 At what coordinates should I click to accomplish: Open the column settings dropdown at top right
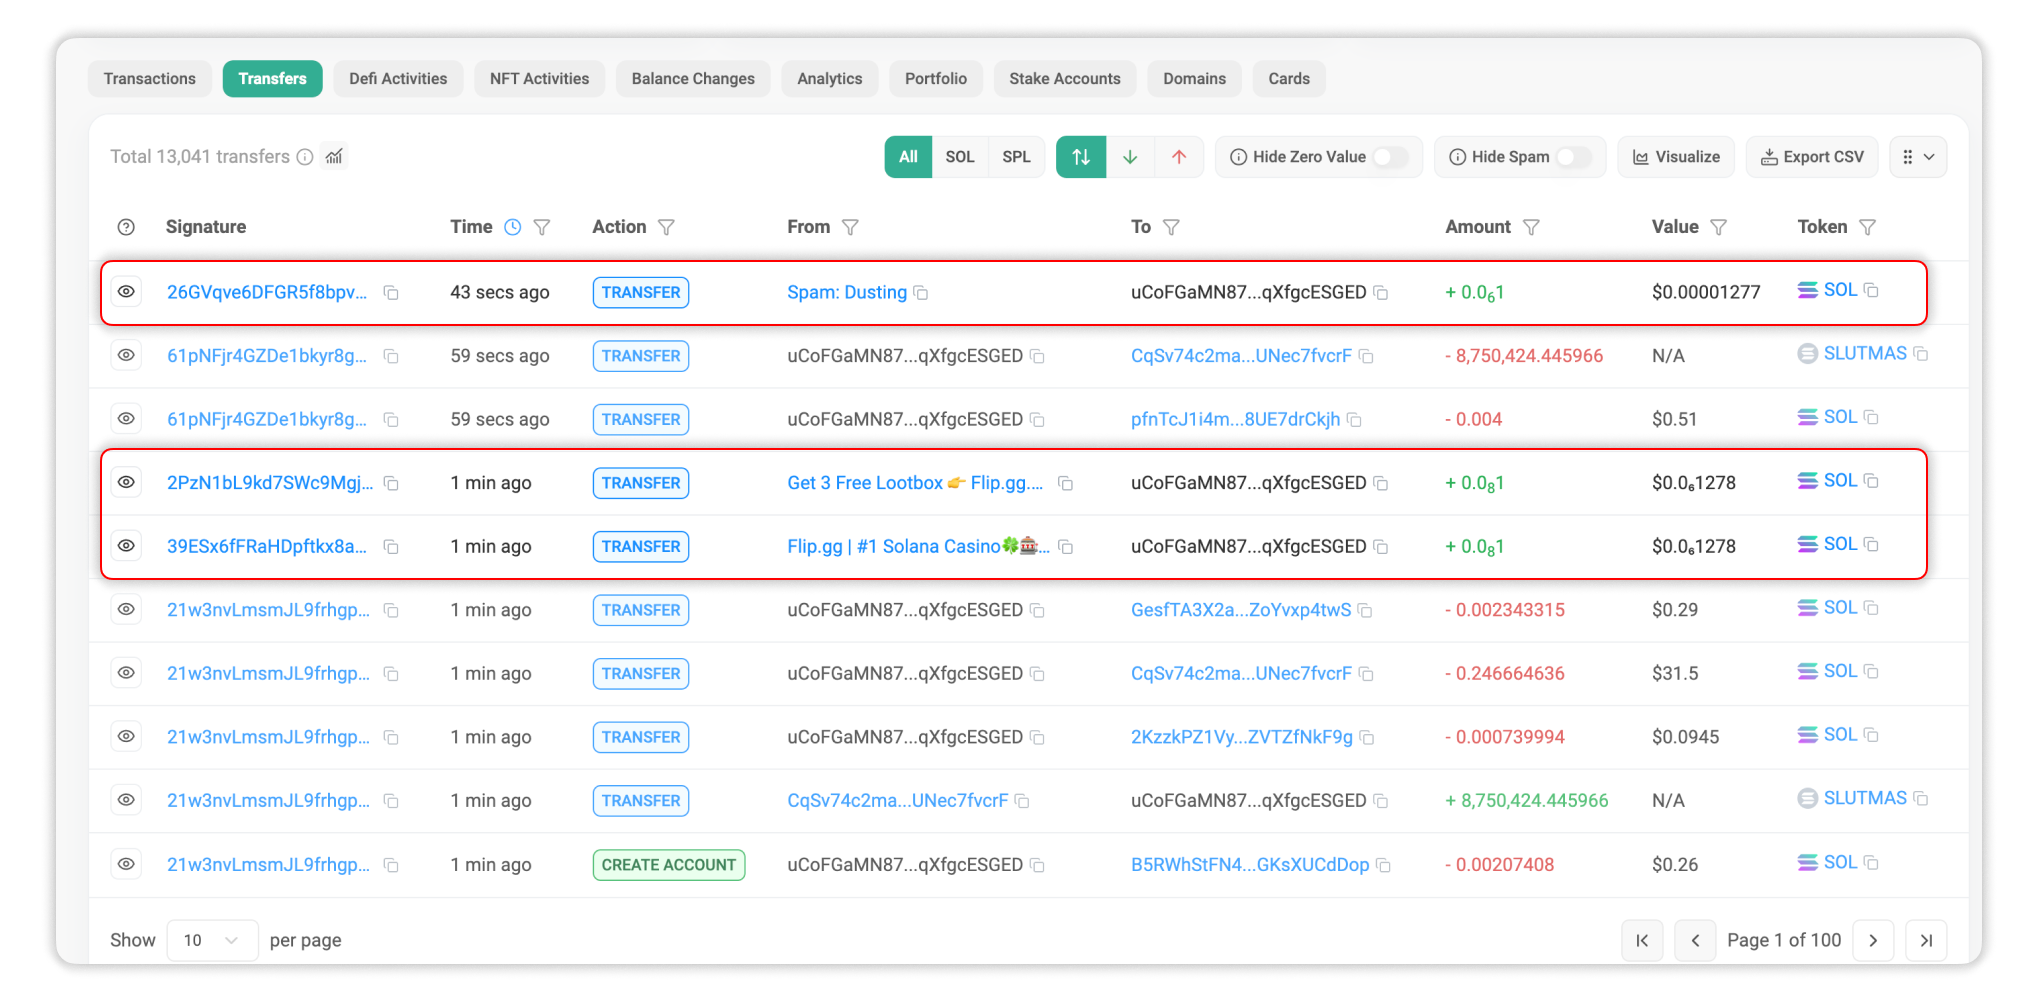pyautogui.click(x=1917, y=157)
